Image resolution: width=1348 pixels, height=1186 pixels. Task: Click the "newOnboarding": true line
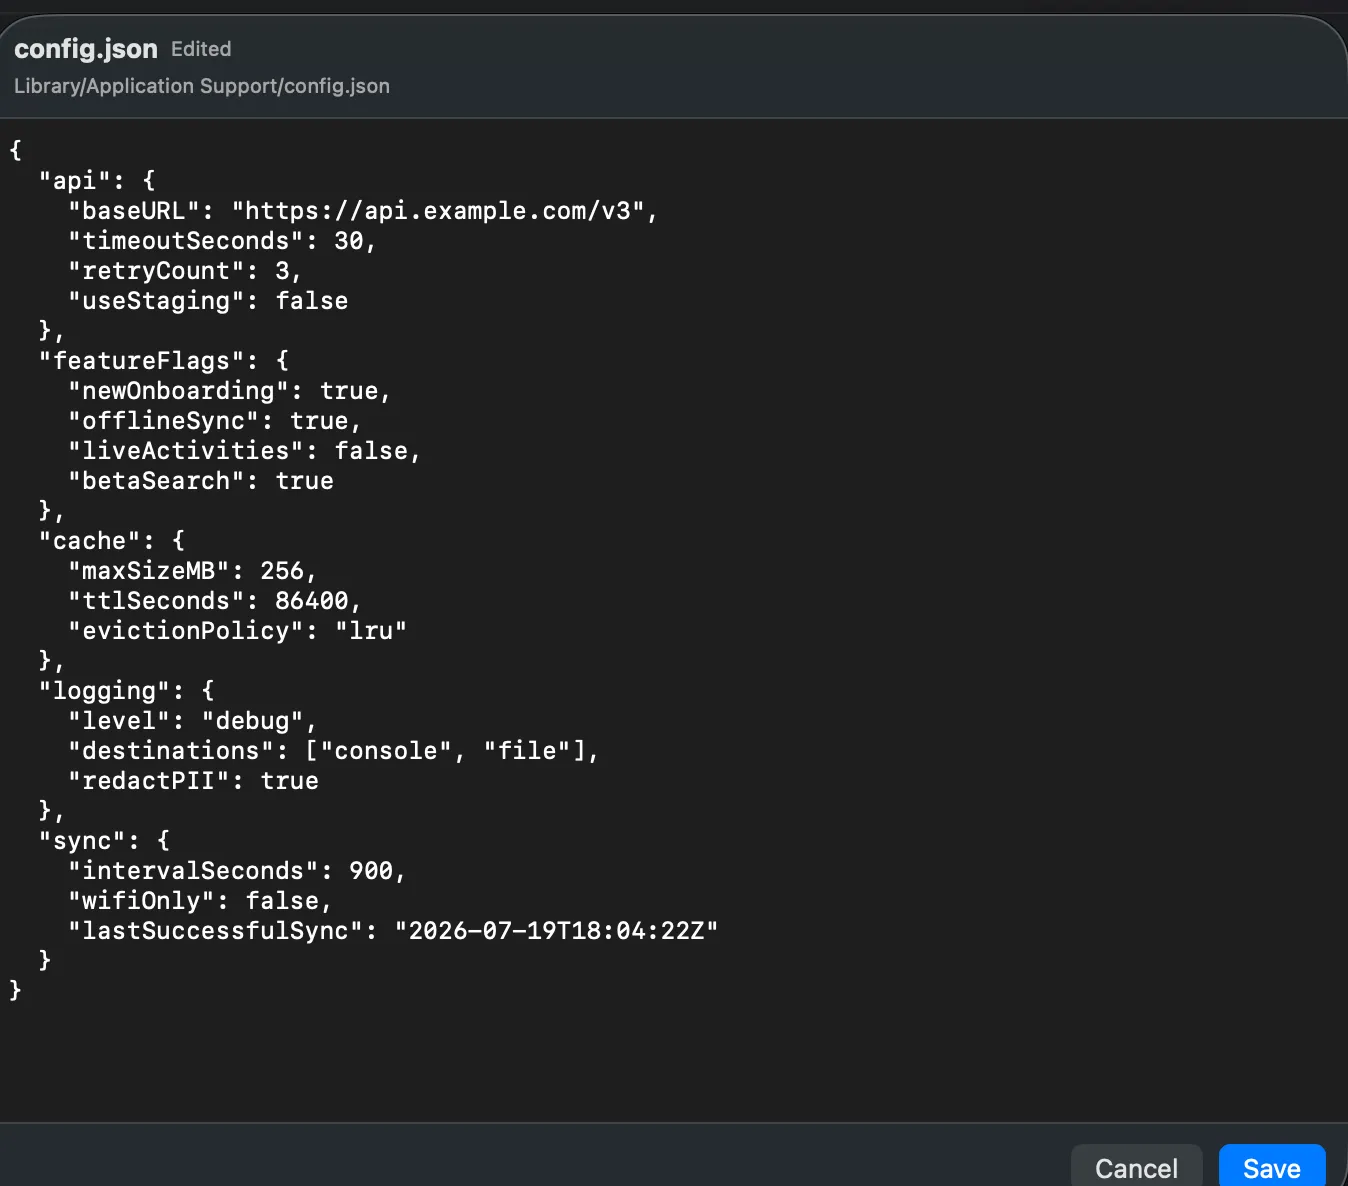coord(229,391)
